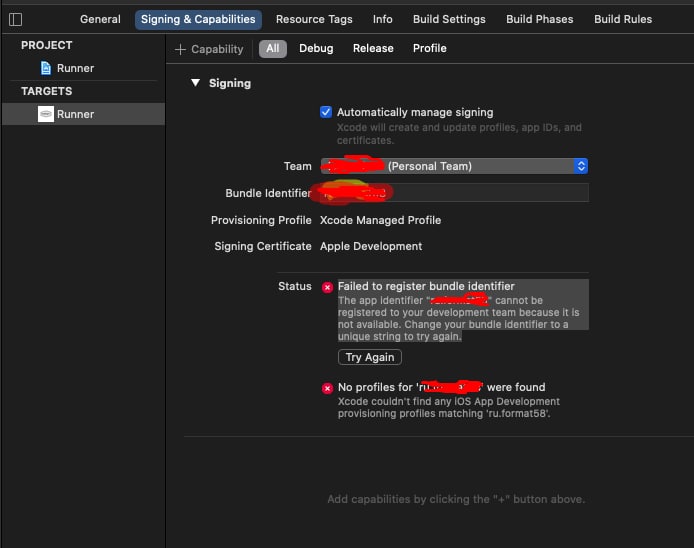Go to the Build Settings tab
This screenshot has height=548, width=694.
pyautogui.click(x=449, y=19)
